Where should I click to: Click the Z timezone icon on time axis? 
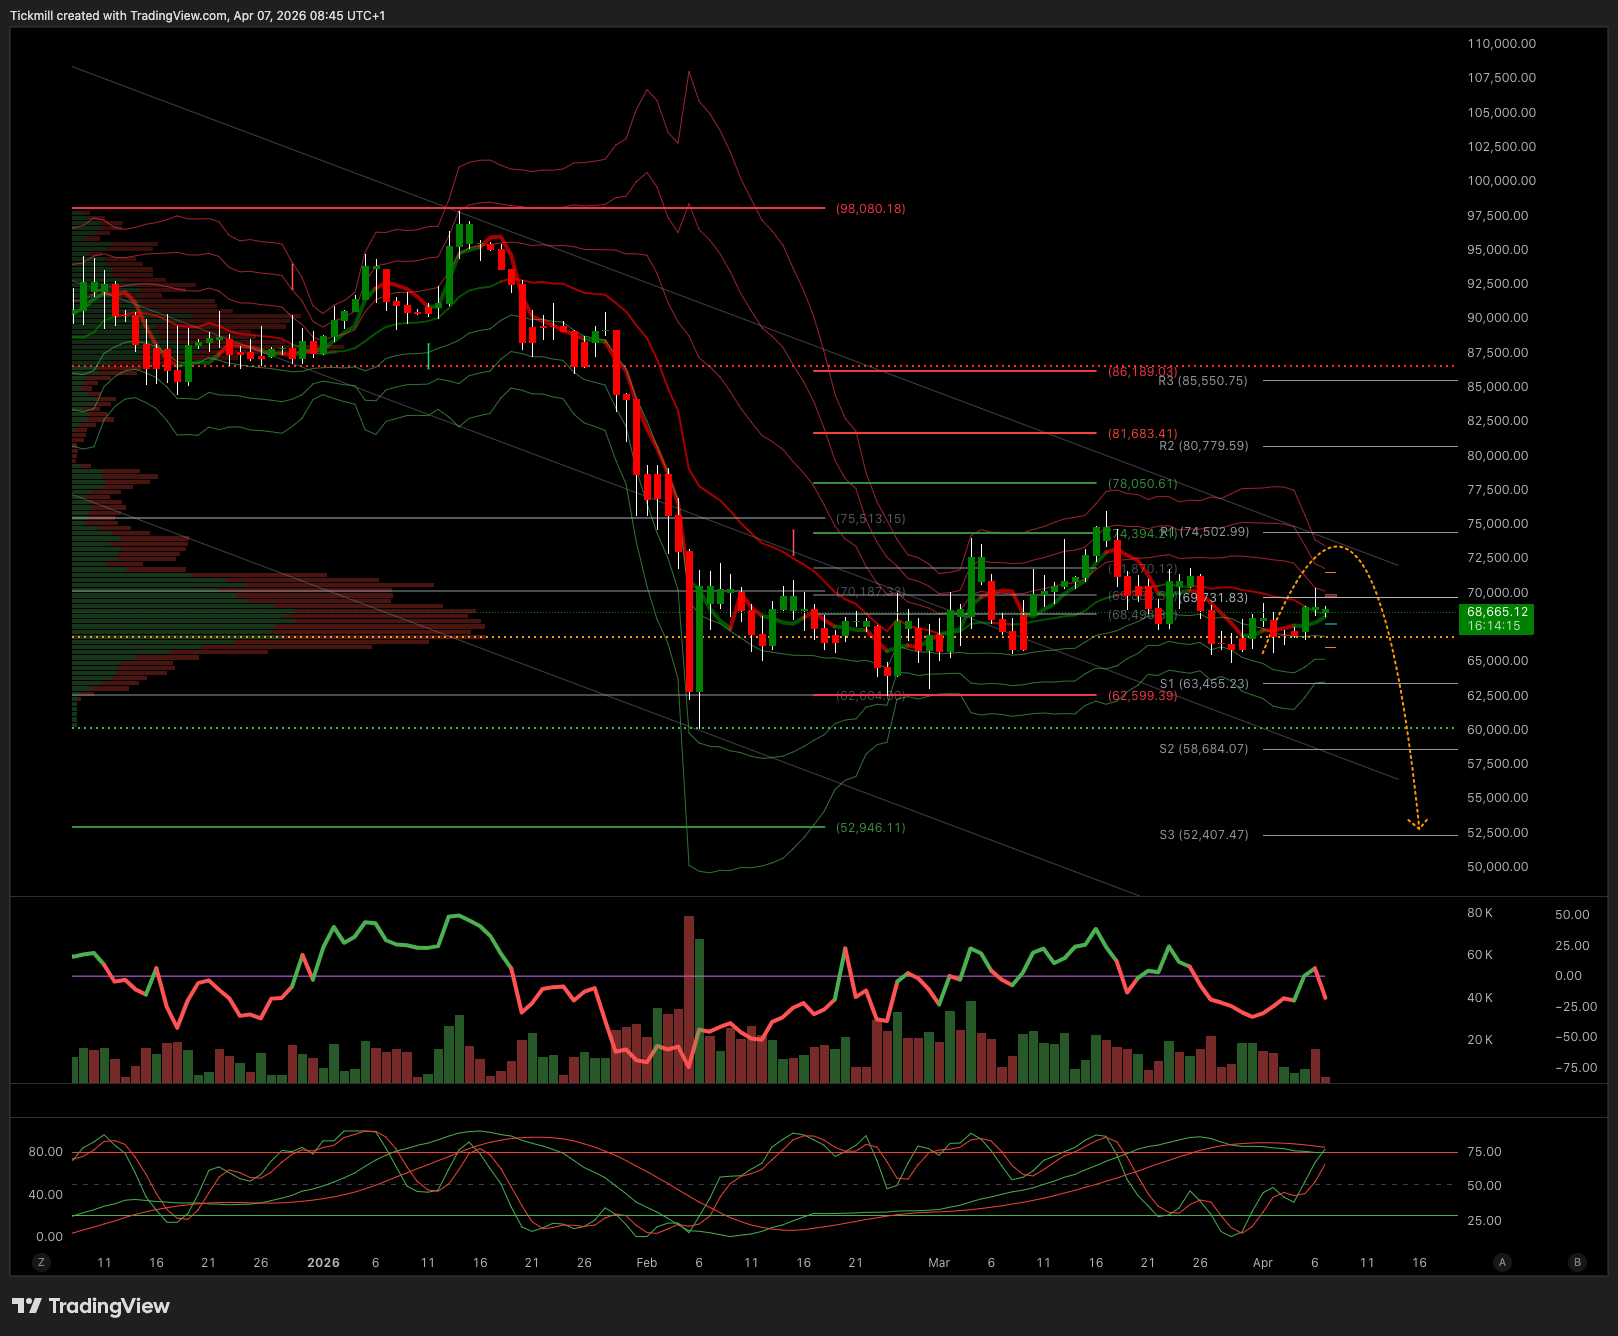[41, 1262]
